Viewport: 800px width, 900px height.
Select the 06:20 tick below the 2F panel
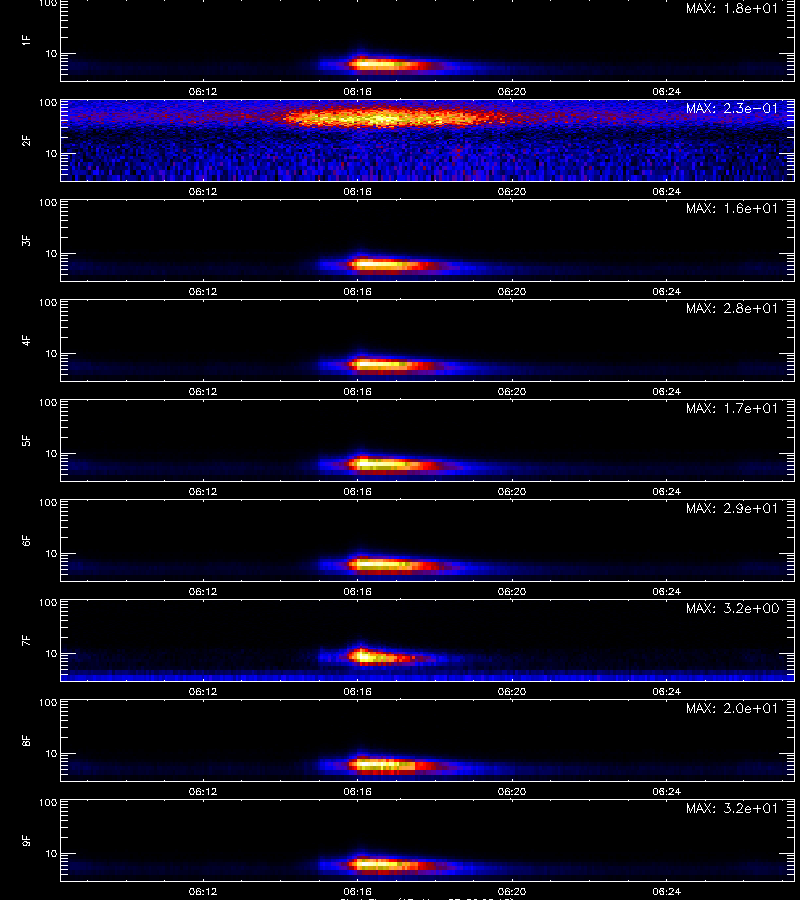[511, 191]
